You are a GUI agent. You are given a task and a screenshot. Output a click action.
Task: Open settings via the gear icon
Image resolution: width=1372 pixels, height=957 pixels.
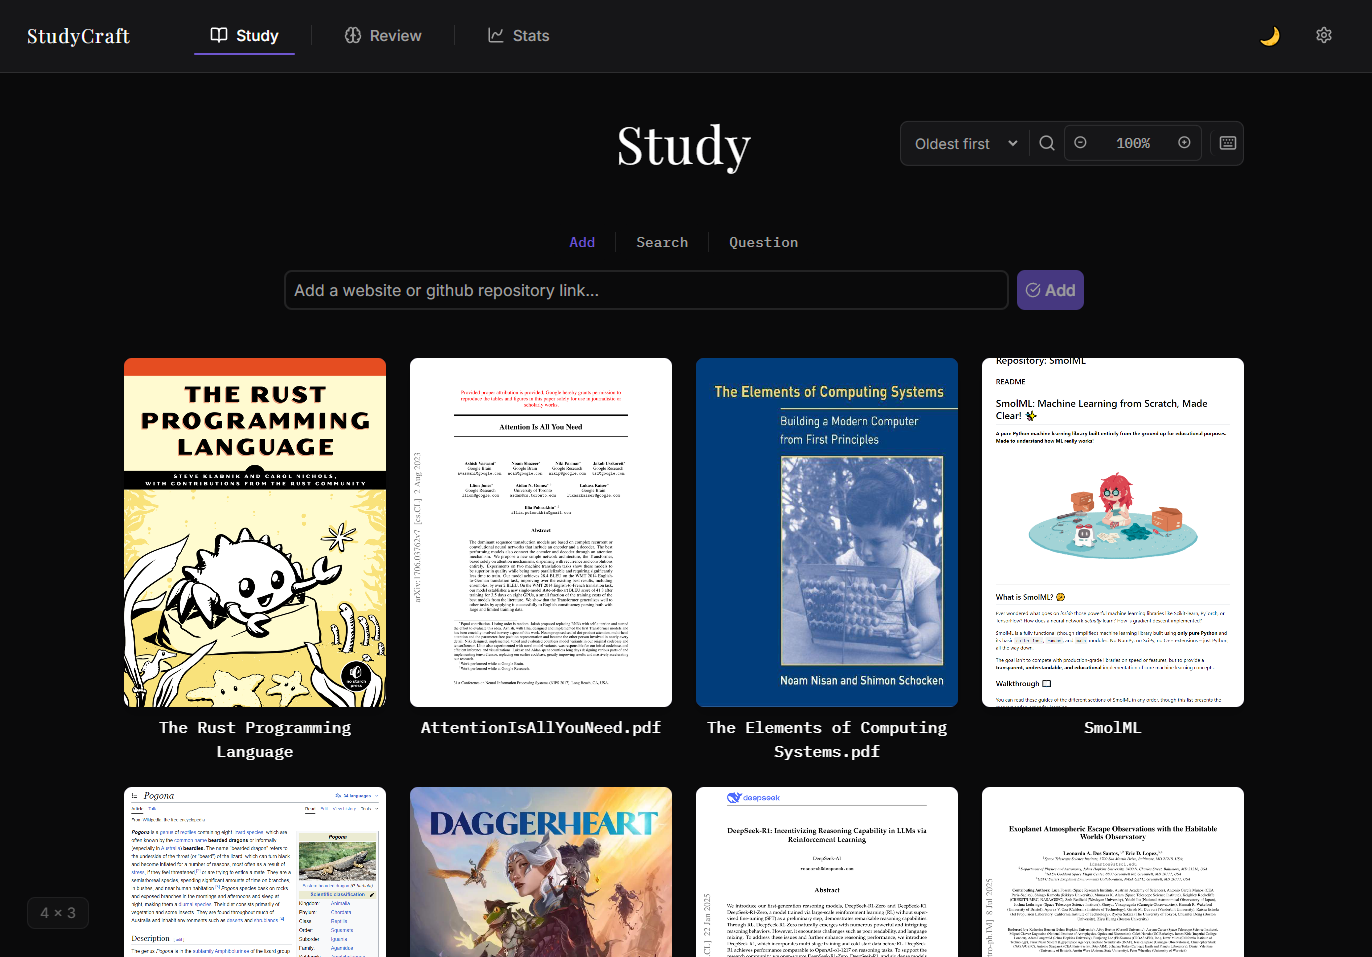click(x=1323, y=36)
